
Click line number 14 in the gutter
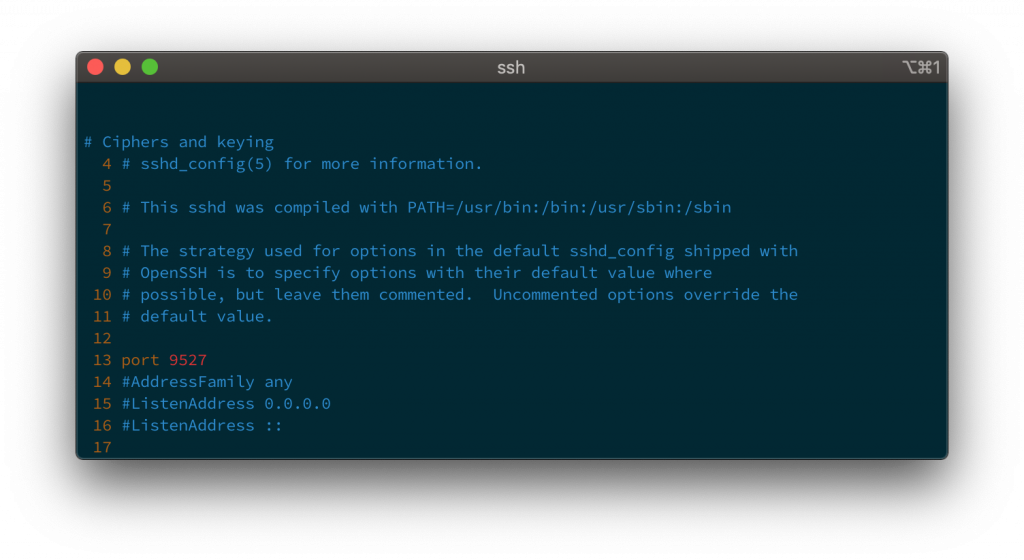coord(102,382)
